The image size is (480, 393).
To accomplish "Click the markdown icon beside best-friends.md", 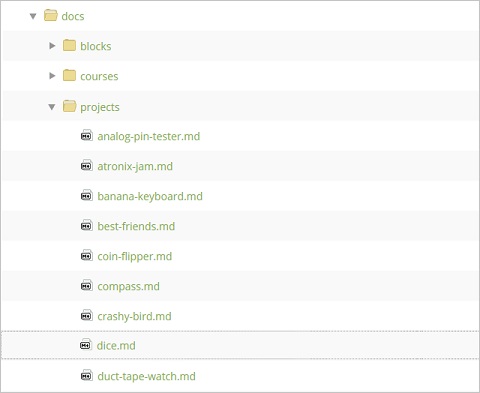I will [87, 226].
